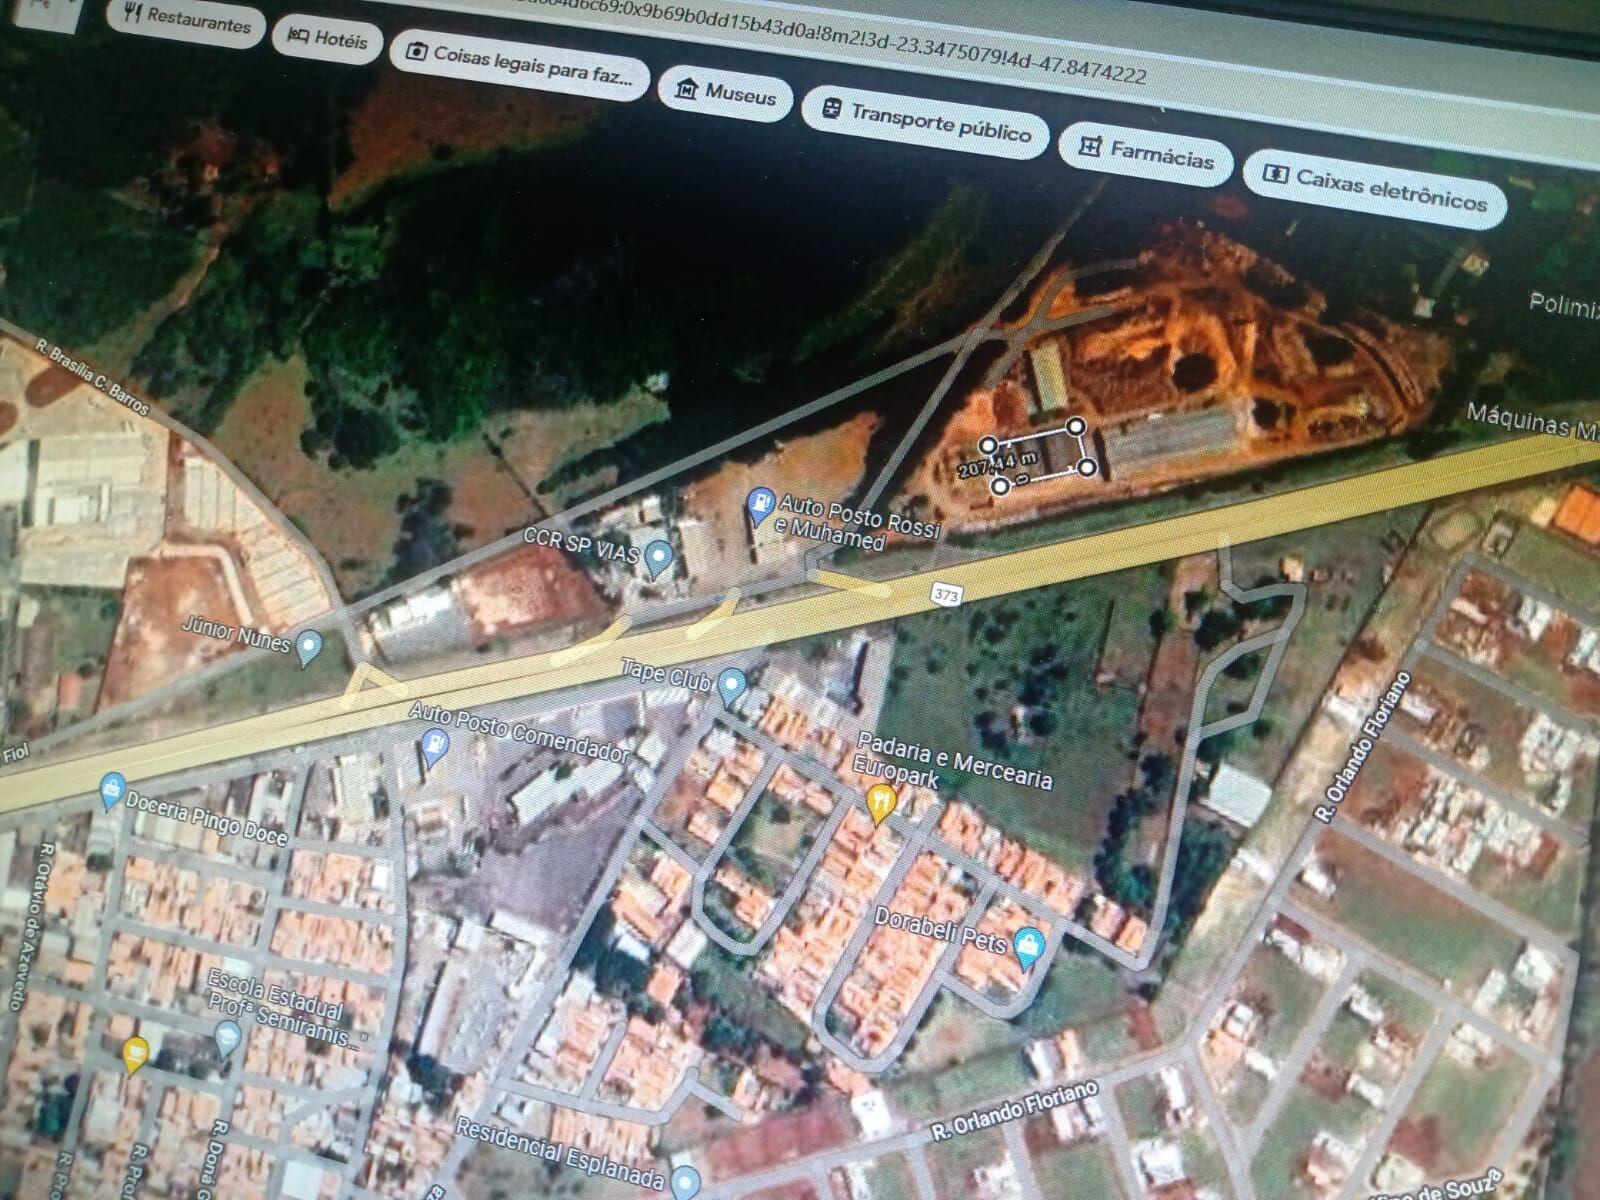Click the Dorabeli Pets label text
The width and height of the screenshot is (1600, 1200).
point(940,929)
